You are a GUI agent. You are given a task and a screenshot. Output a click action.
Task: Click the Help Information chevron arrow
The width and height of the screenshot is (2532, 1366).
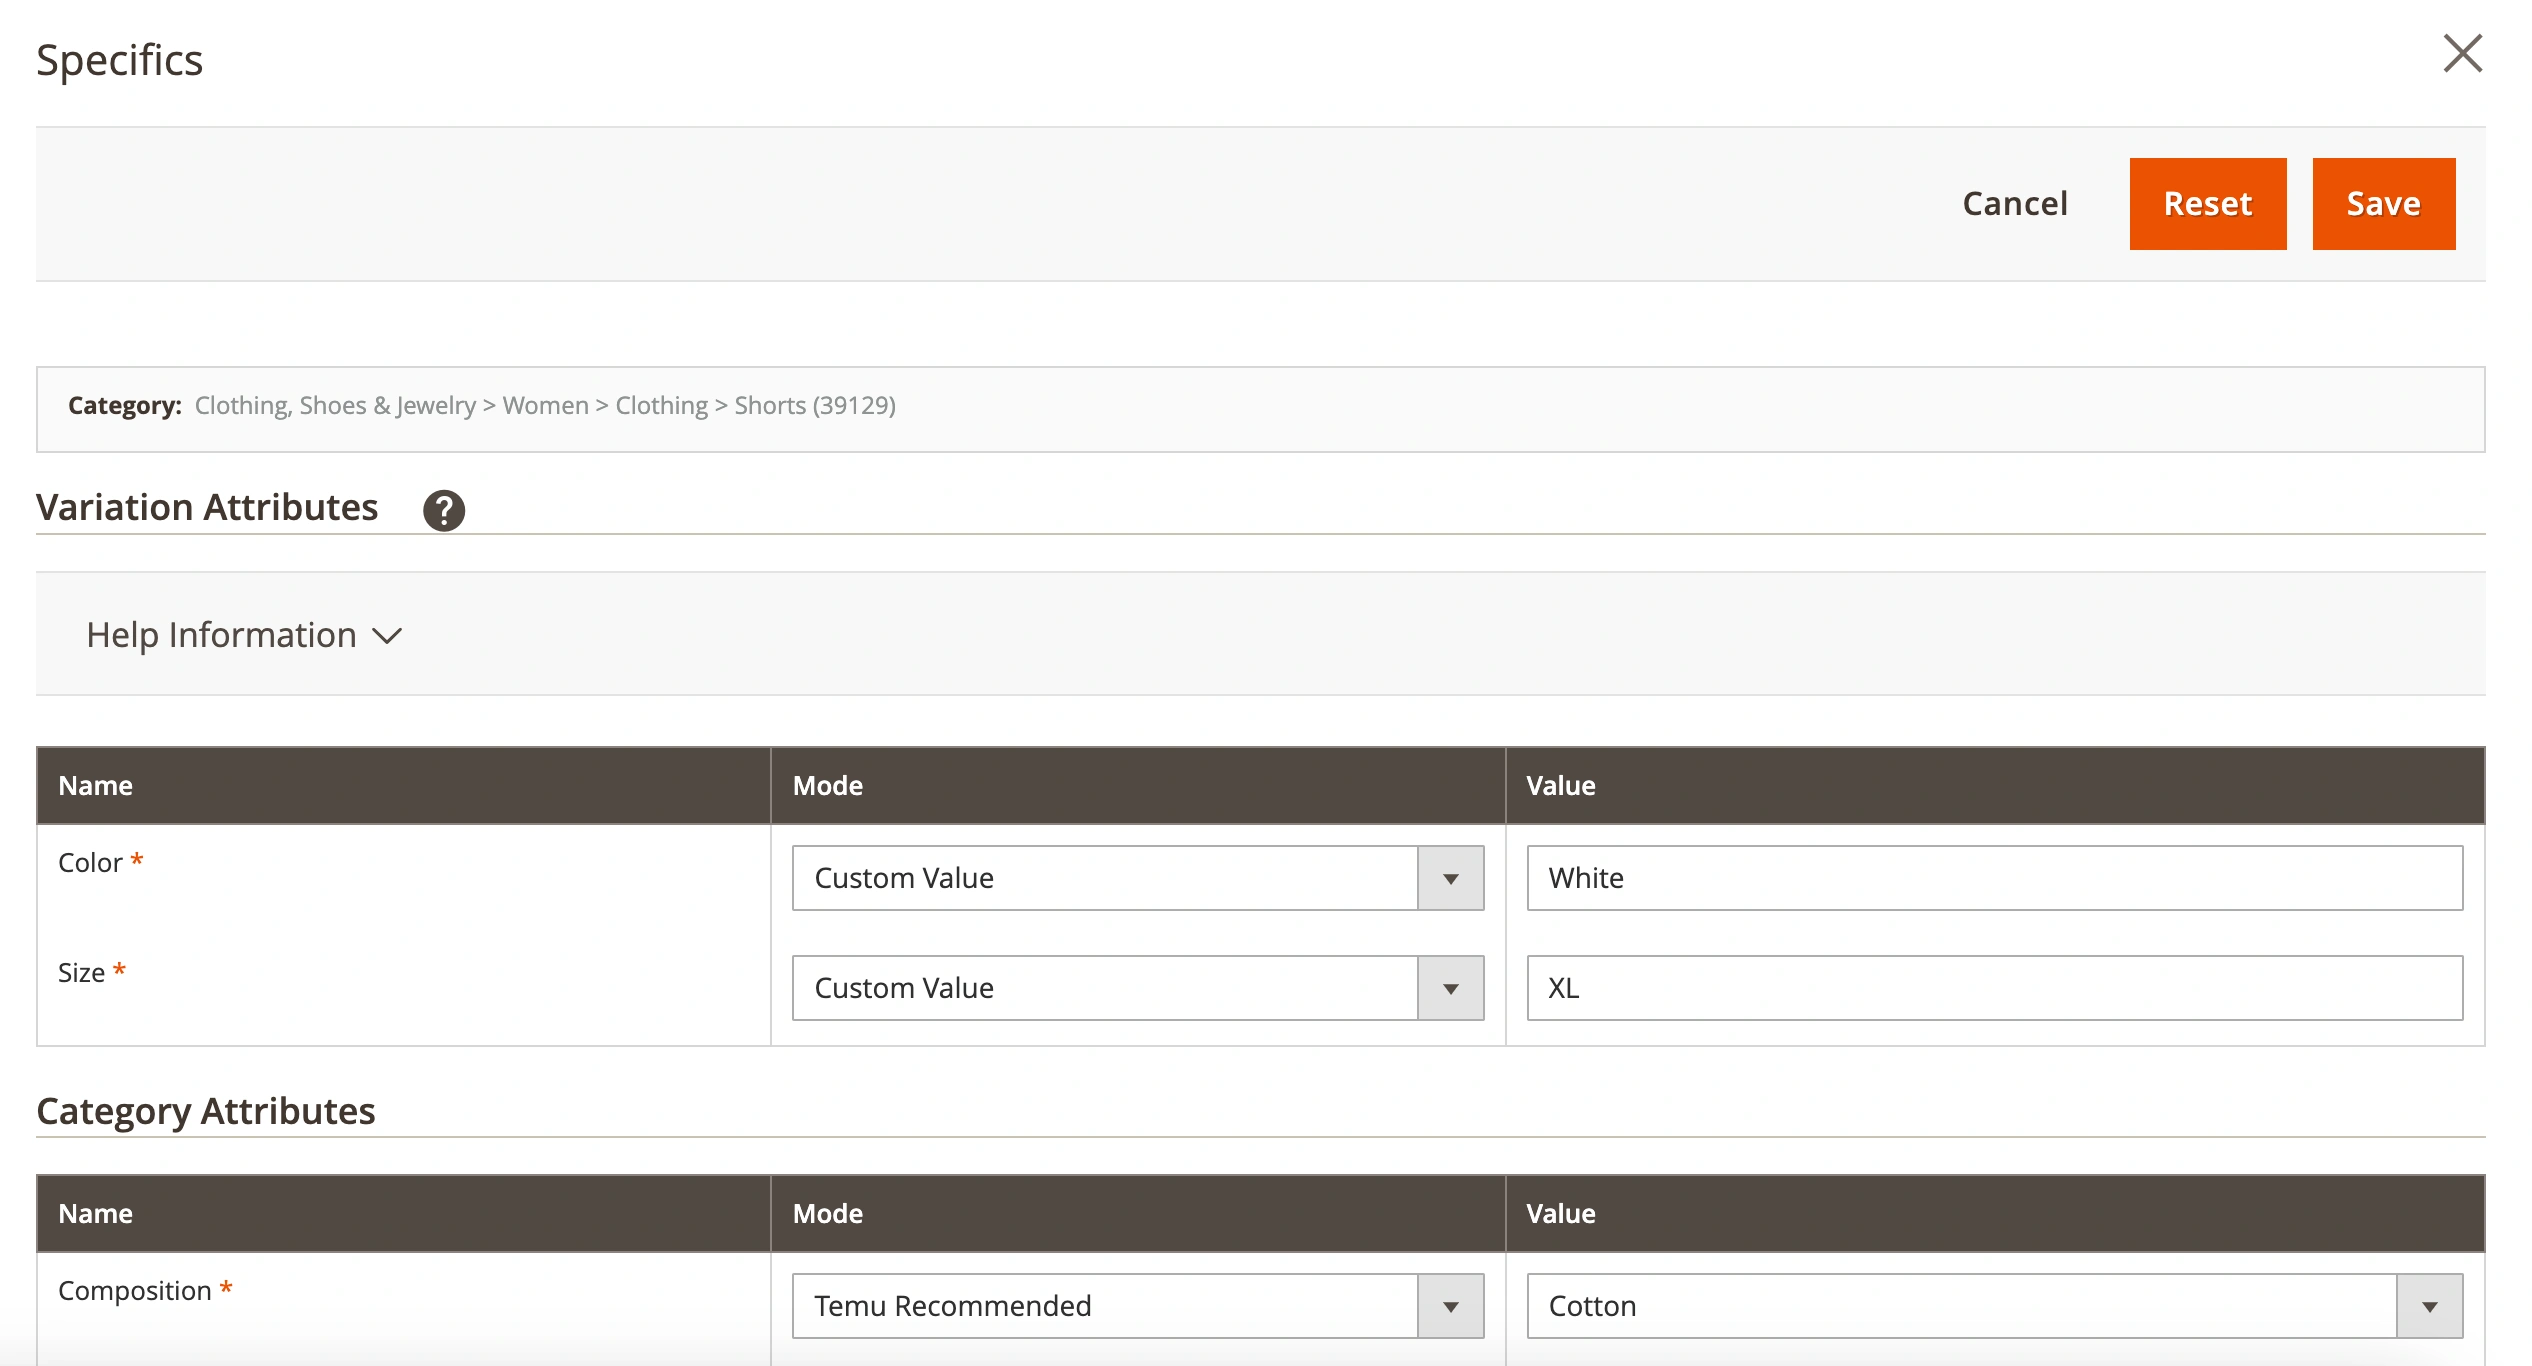387,636
